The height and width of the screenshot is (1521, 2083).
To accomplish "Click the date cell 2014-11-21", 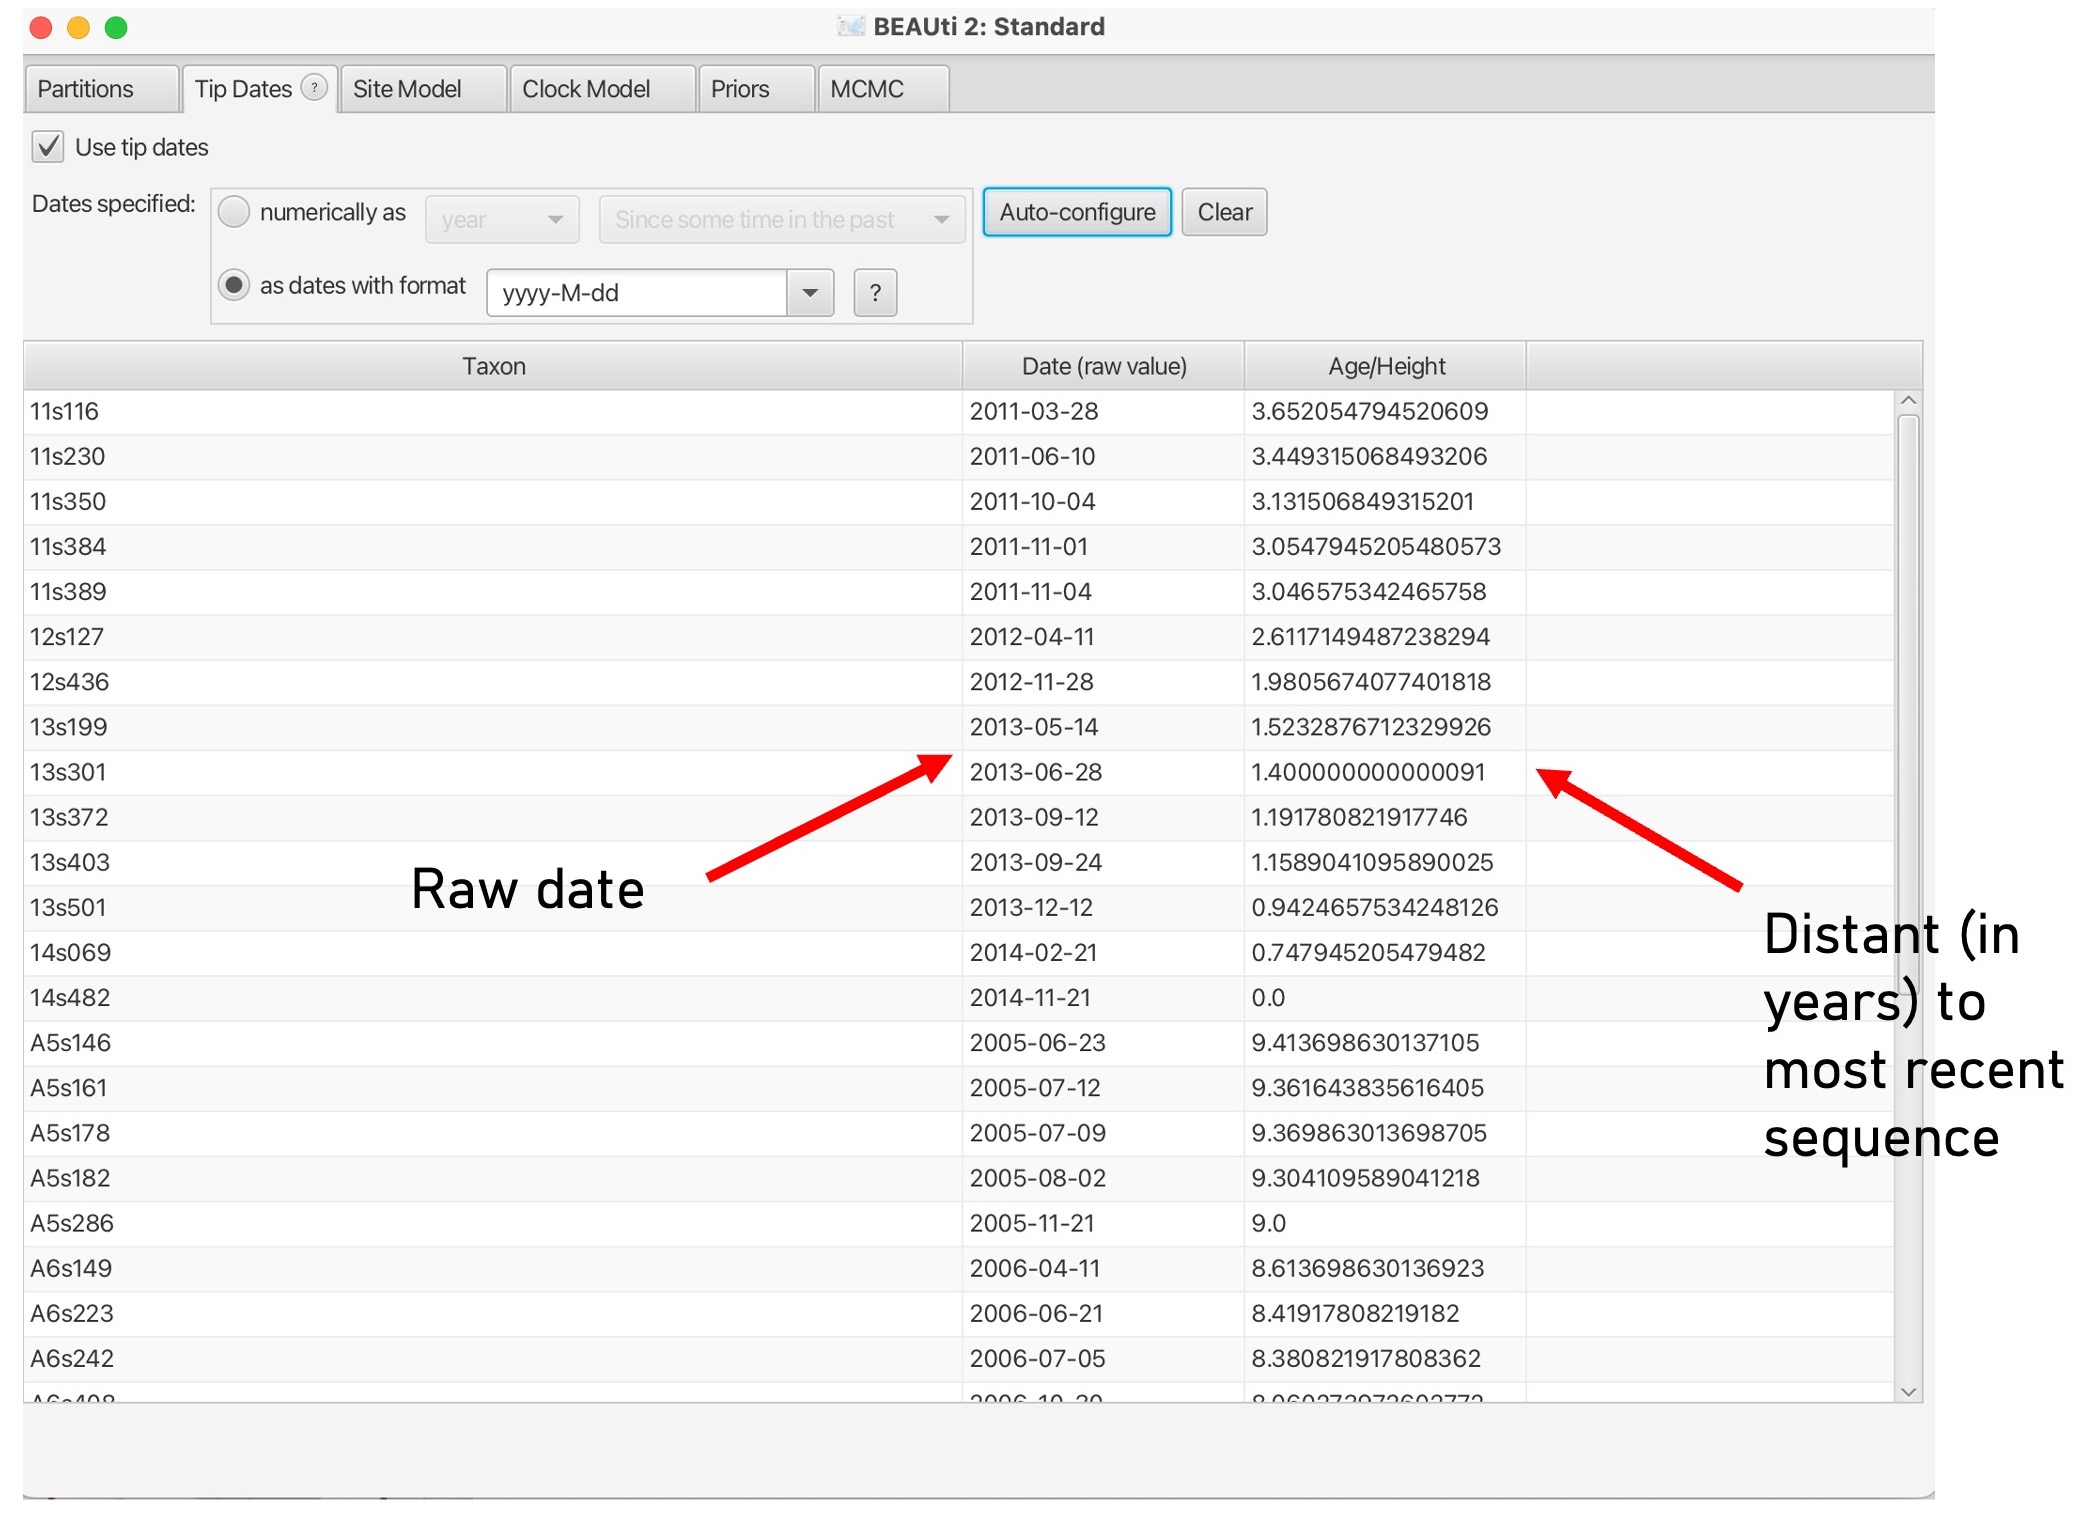I will (1104, 998).
